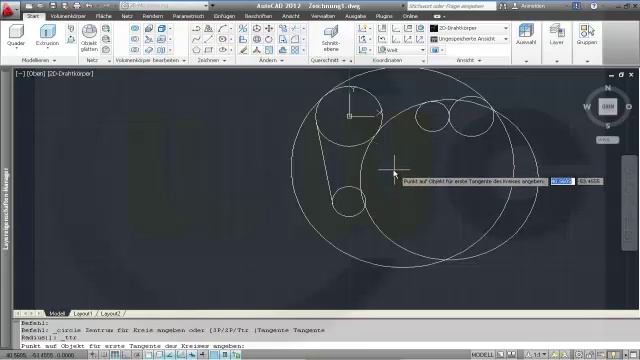Select the Array tool in Ändern panel
Image resolution: width=640 pixels, height=360 pixels.
click(295, 50)
